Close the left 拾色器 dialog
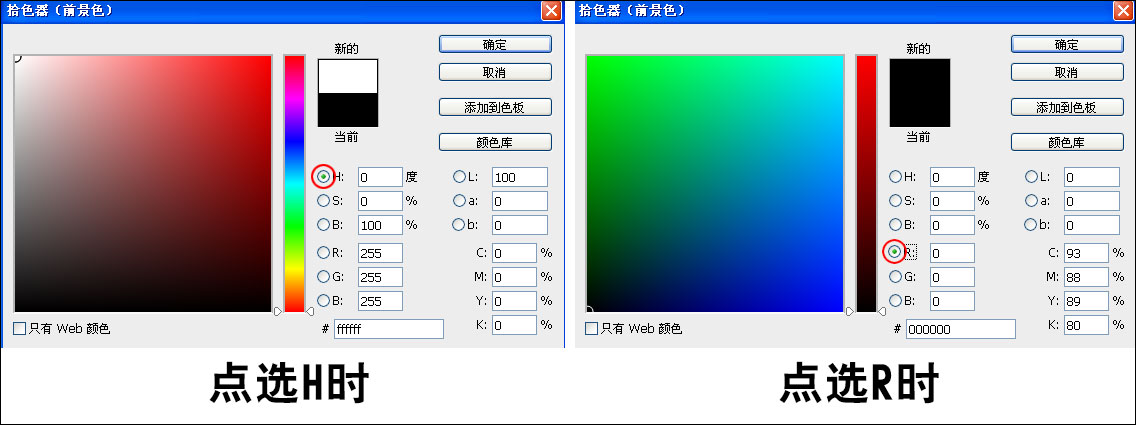1136x425 pixels. pos(551,10)
